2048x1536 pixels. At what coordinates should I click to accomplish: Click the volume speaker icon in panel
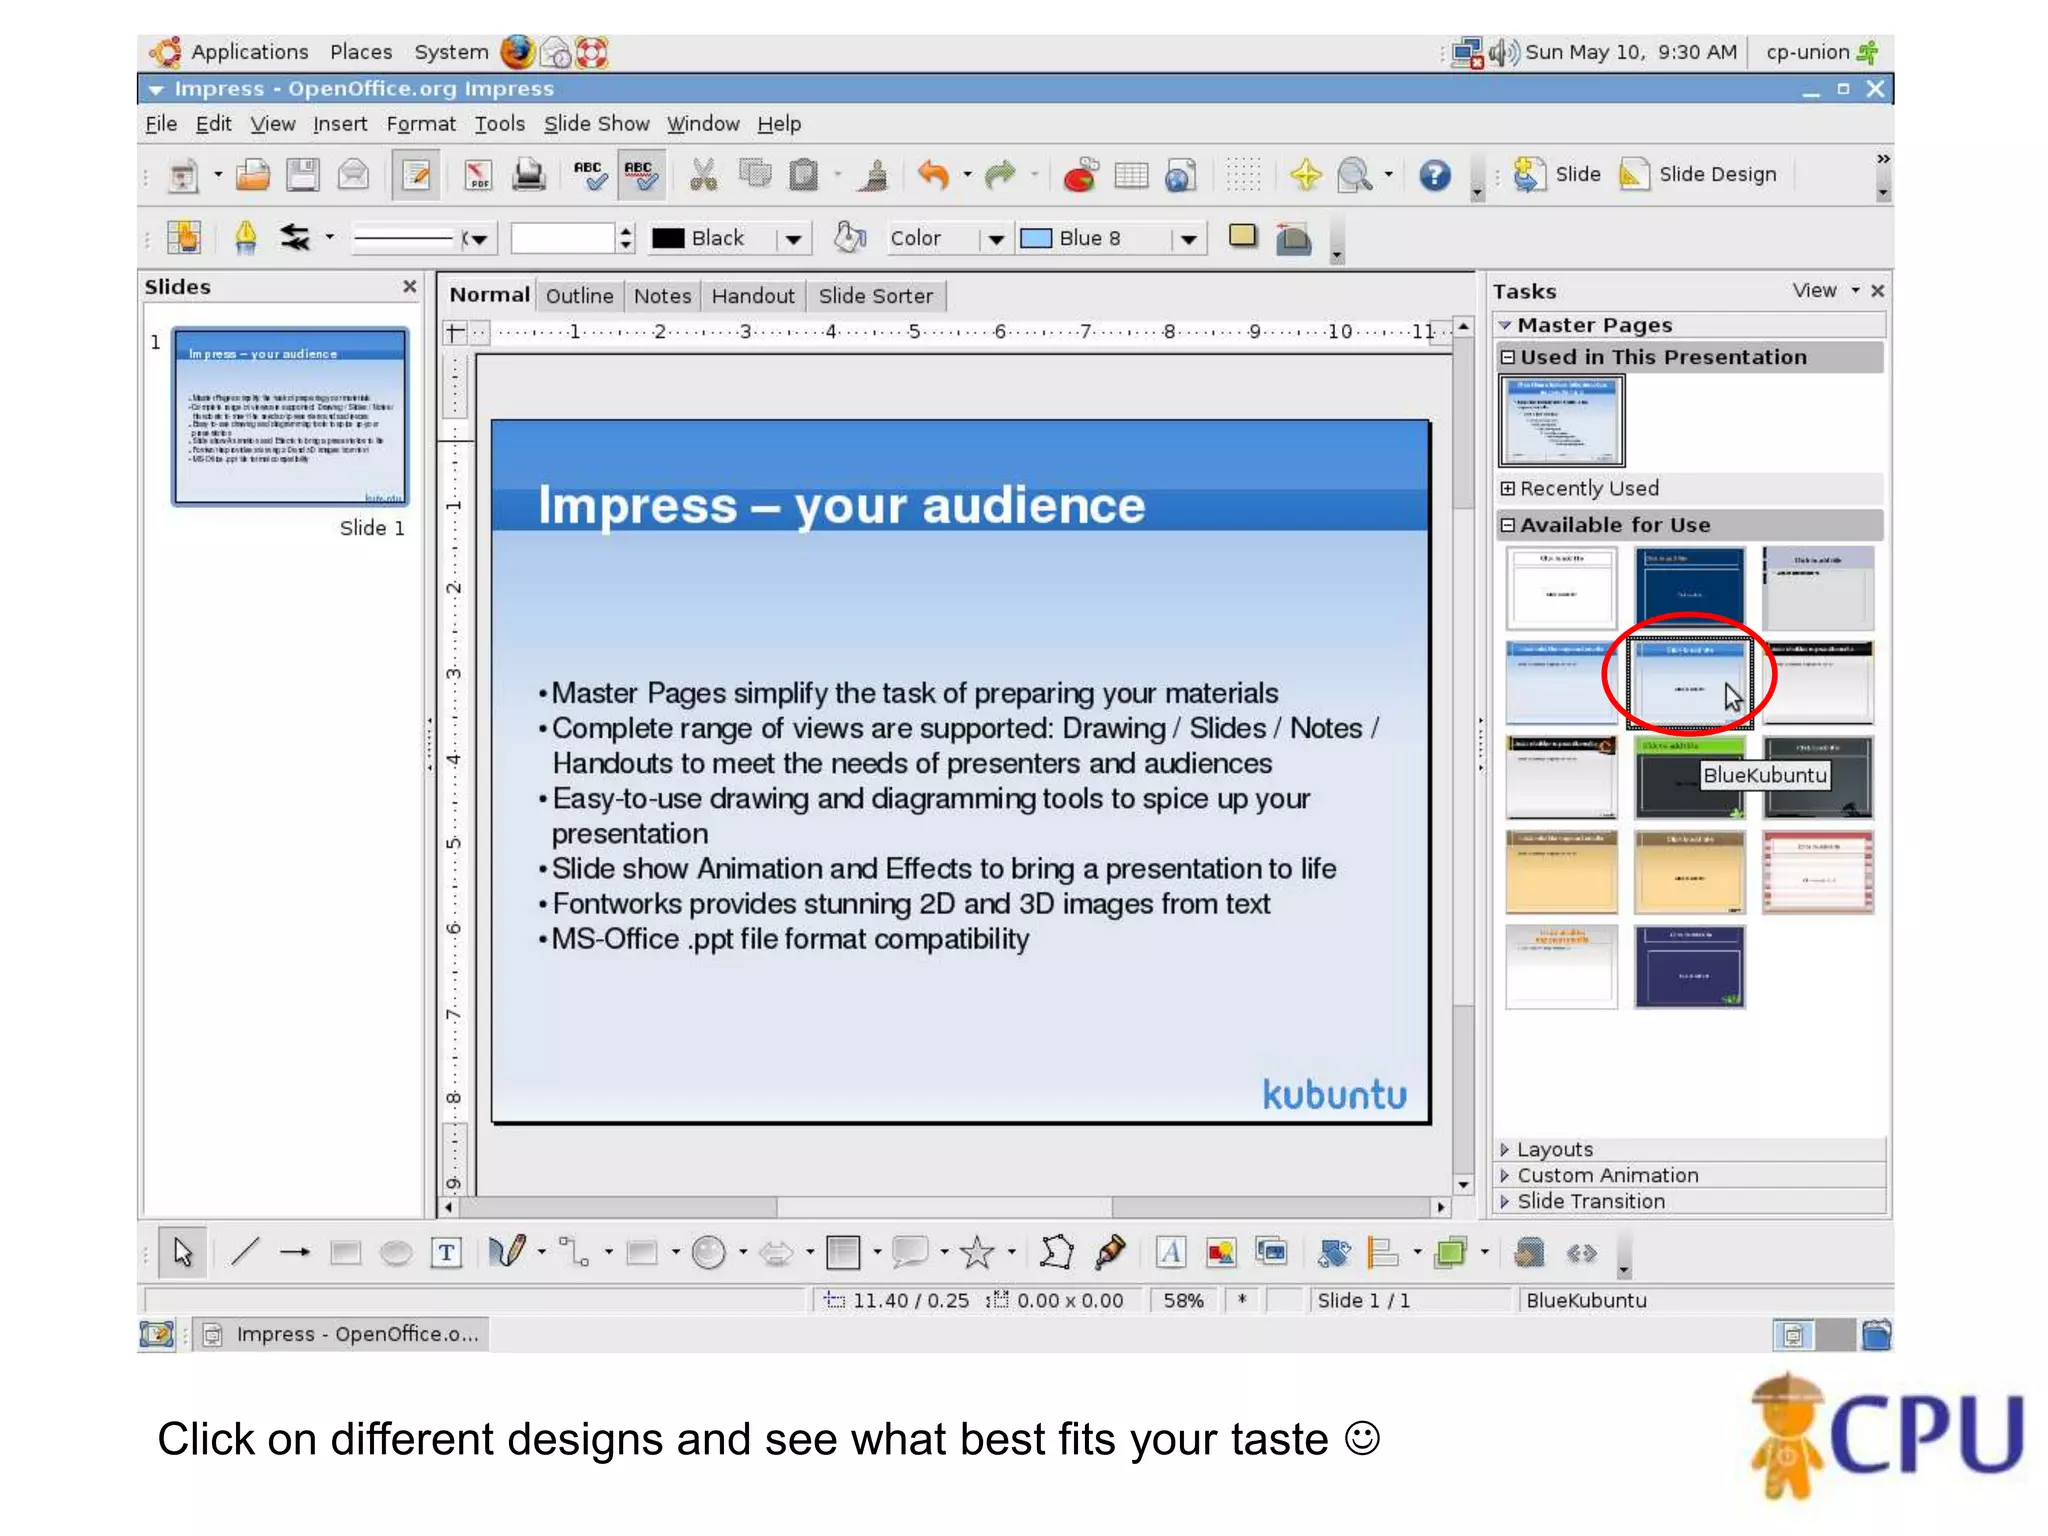tap(1504, 52)
